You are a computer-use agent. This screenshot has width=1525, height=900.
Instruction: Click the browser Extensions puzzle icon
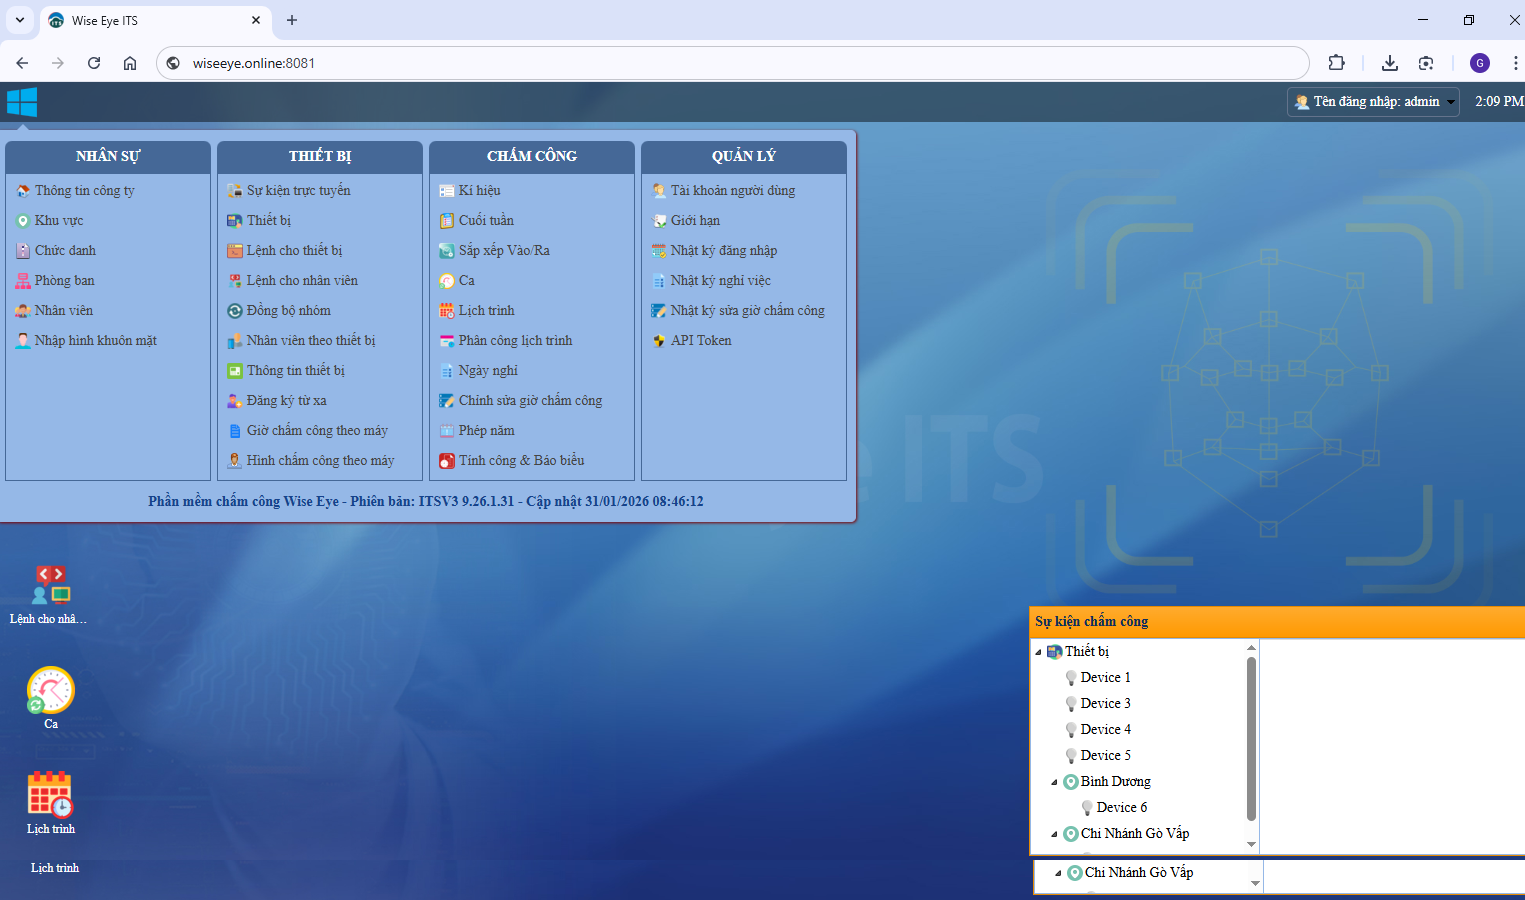(1336, 63)
